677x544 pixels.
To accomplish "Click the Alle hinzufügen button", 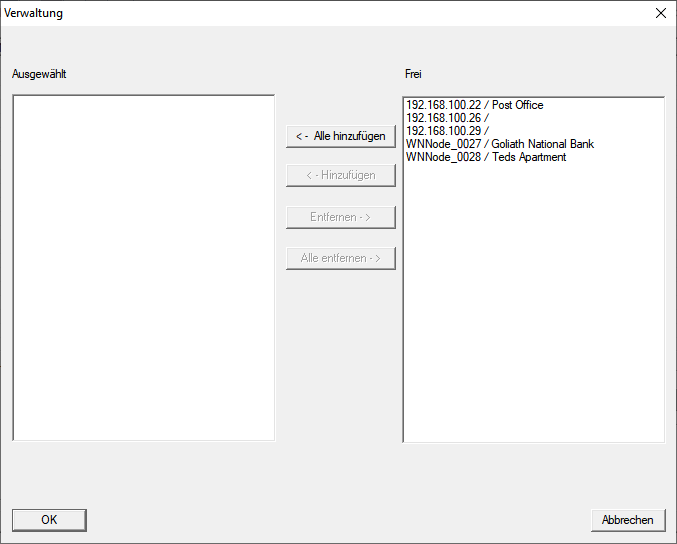I will point(340,136).
